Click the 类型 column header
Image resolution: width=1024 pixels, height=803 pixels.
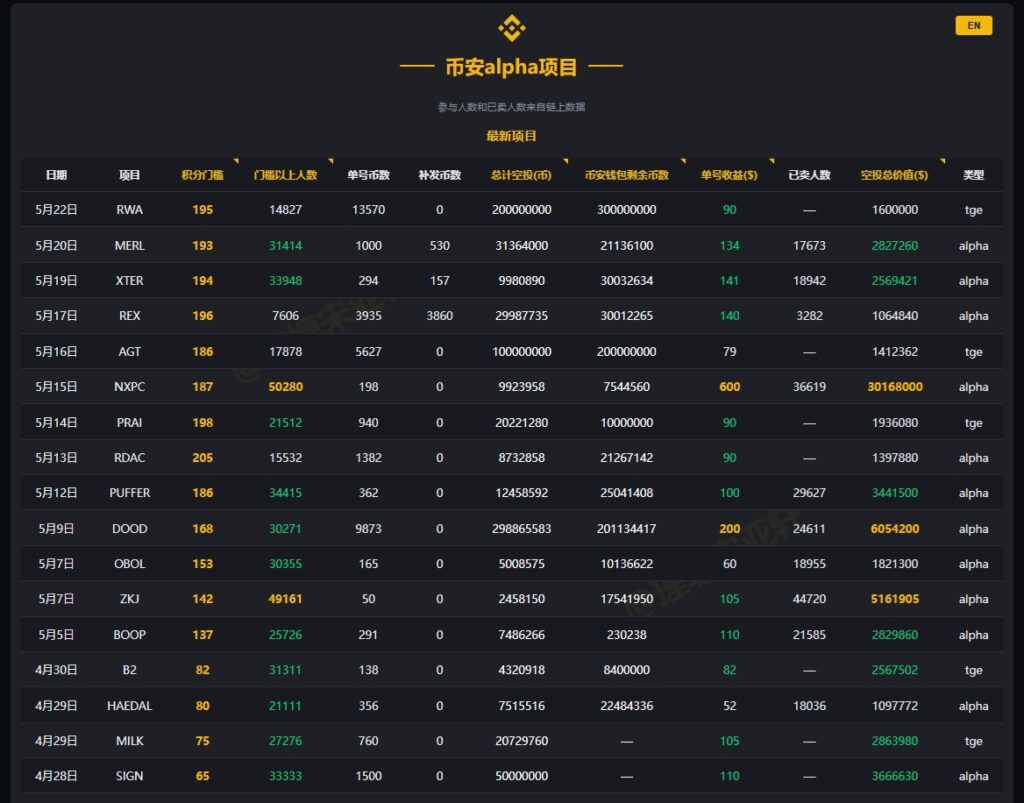(x=973, y=175)
